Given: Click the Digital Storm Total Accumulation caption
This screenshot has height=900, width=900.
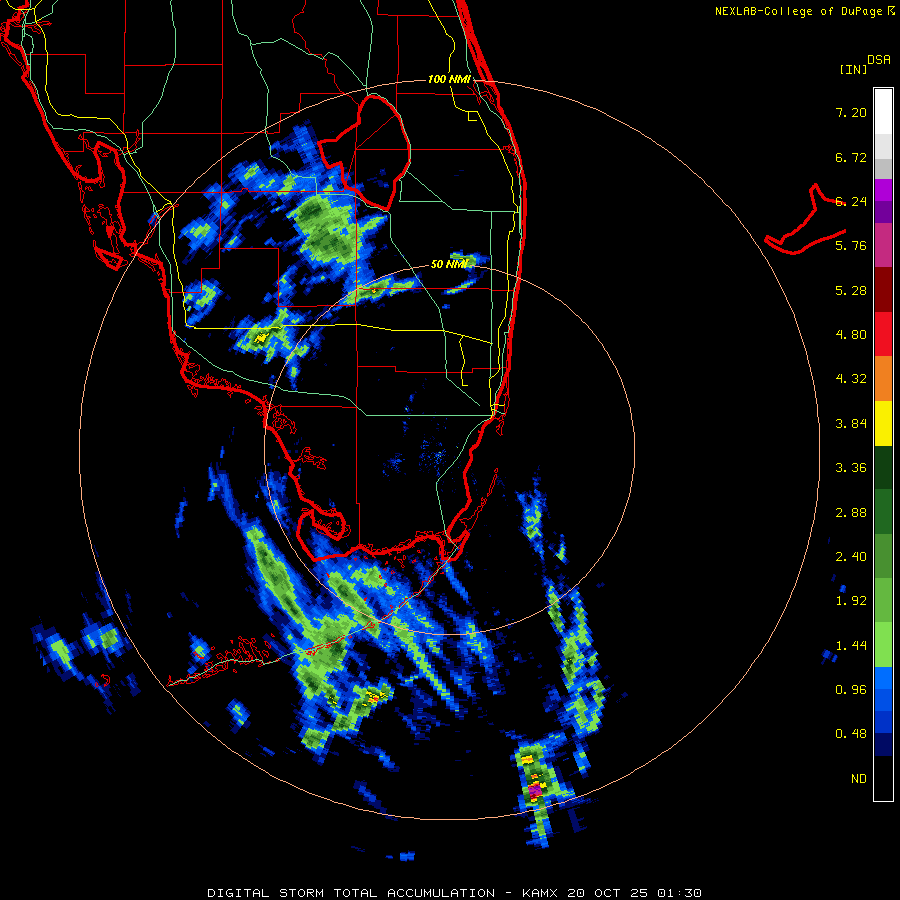Looking at the screenshot, I should pyautogui.click(x=455, y=893).
